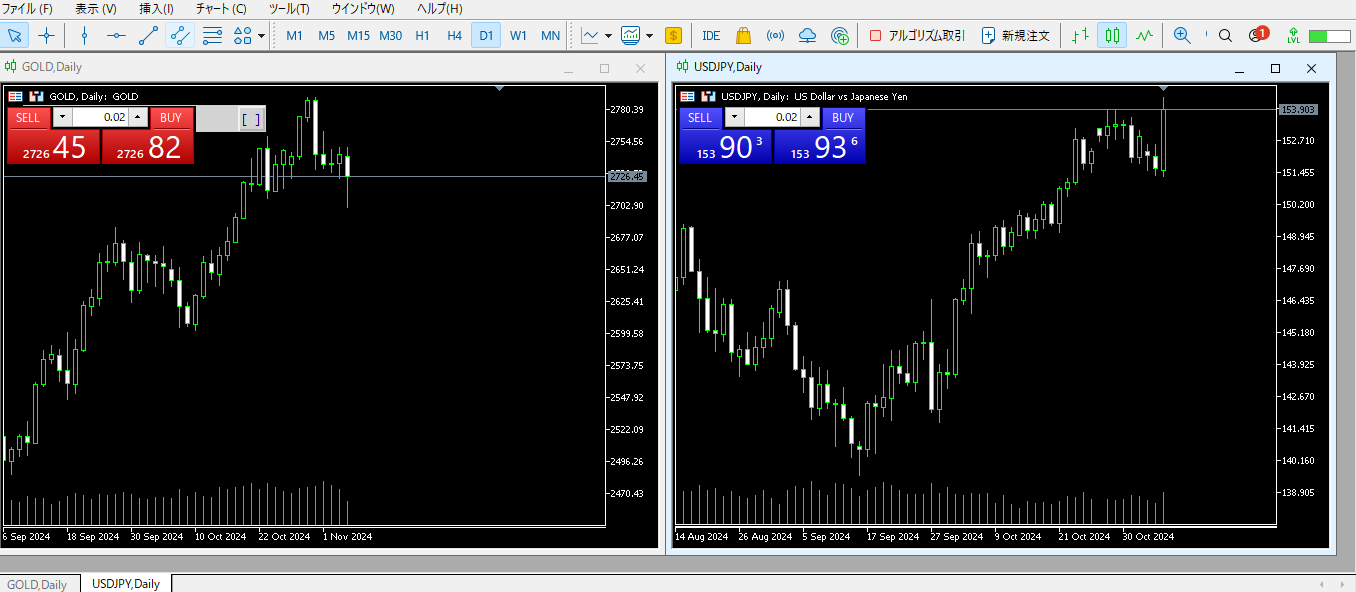
Task: Click the BUY button on USDJPY chart
Action: click(x=843, y=118)
